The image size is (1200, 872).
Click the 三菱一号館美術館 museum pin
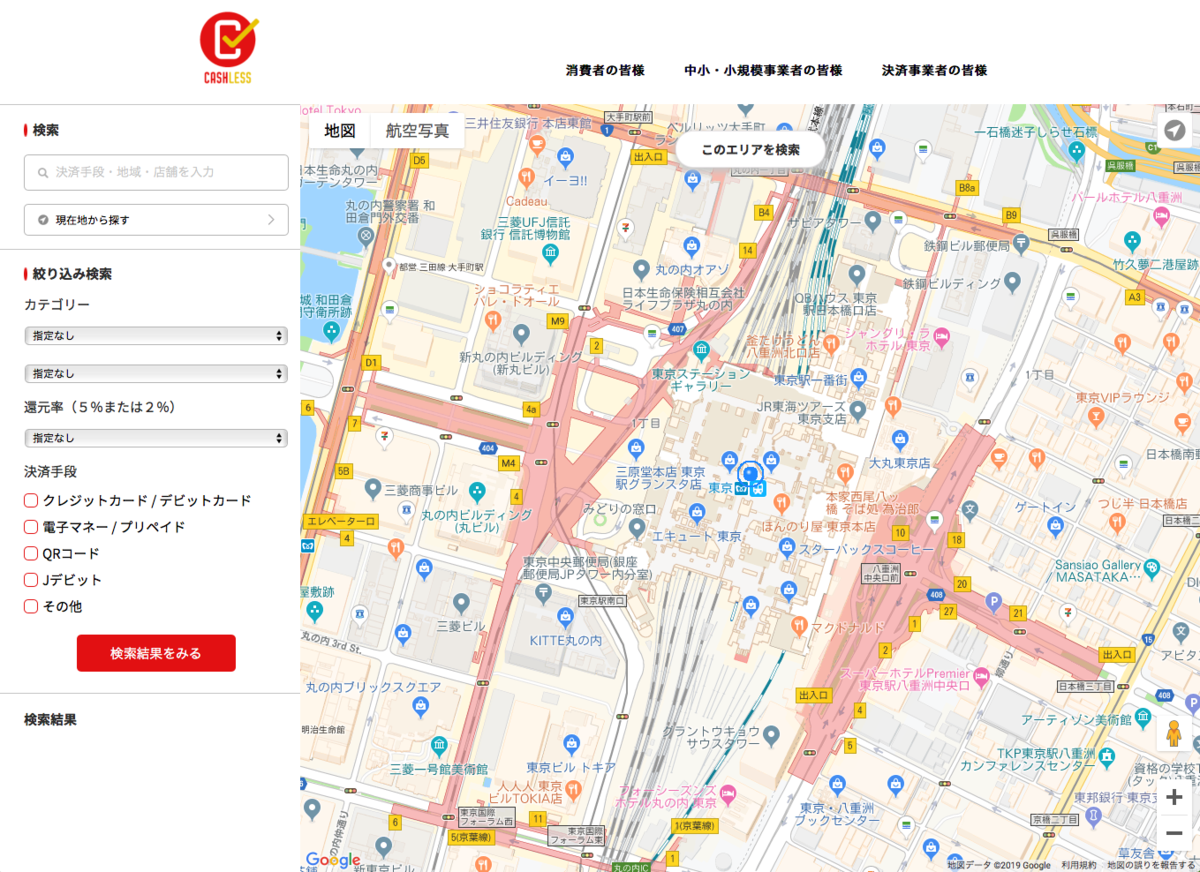tap(439, 745)
